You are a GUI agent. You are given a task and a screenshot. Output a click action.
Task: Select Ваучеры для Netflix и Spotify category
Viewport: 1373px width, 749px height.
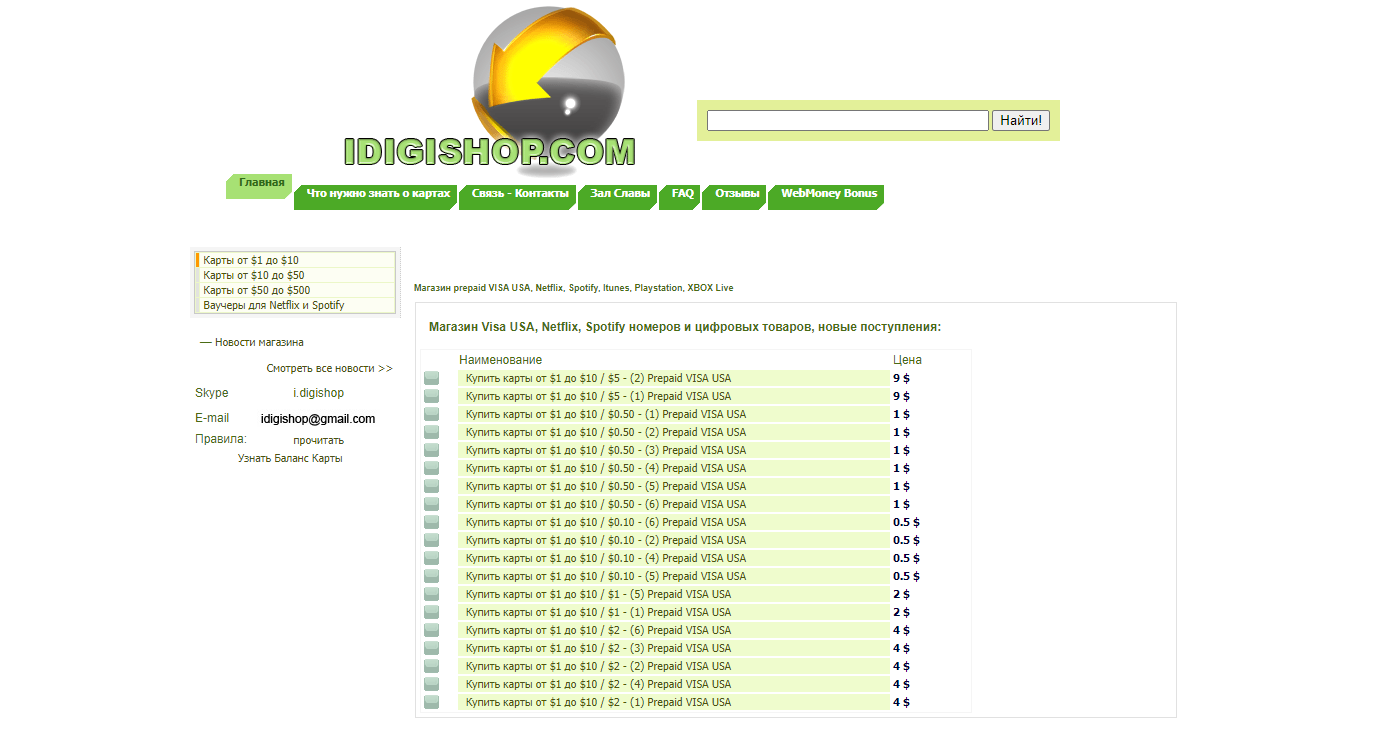point(296,305)
